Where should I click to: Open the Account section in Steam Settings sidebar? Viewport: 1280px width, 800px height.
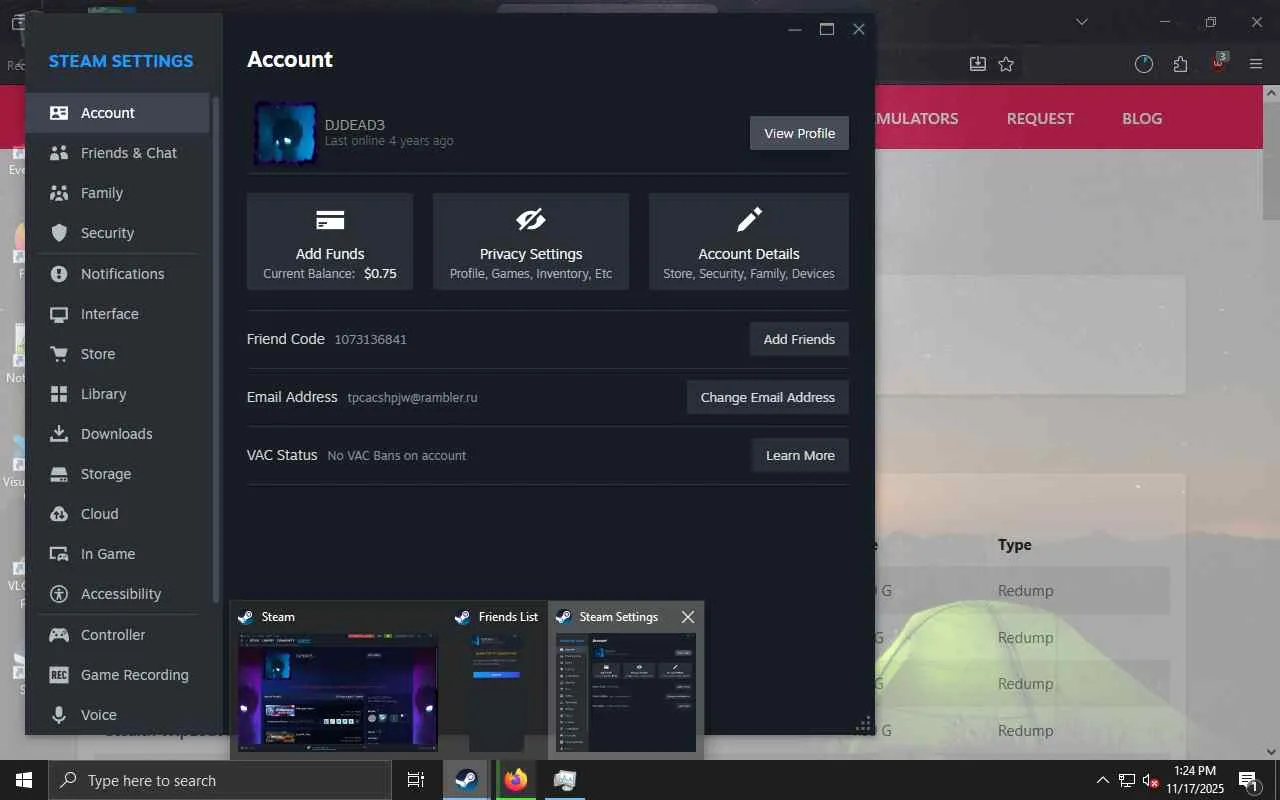pos(118,113)
